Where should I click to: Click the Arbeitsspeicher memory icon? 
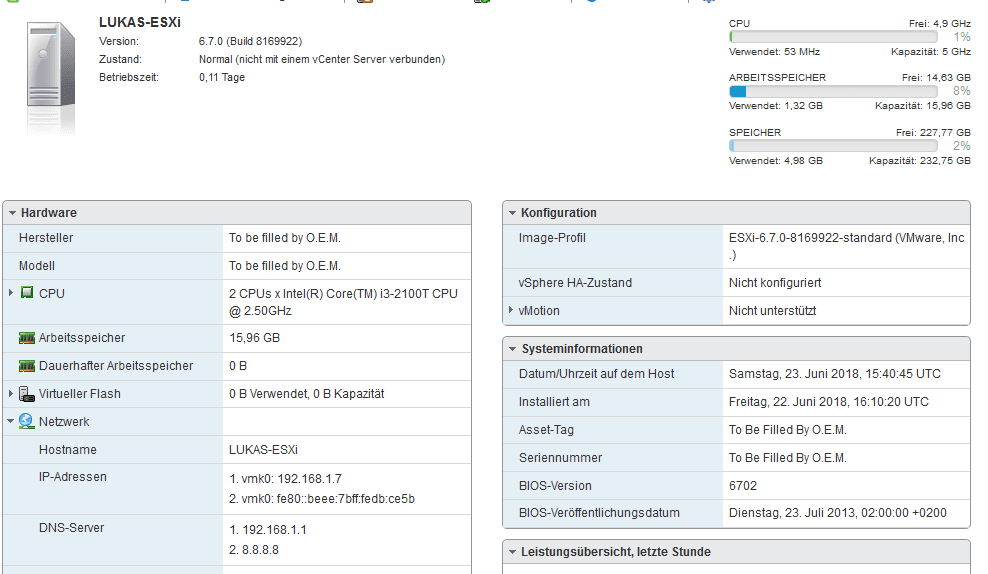tap(26, 338)
